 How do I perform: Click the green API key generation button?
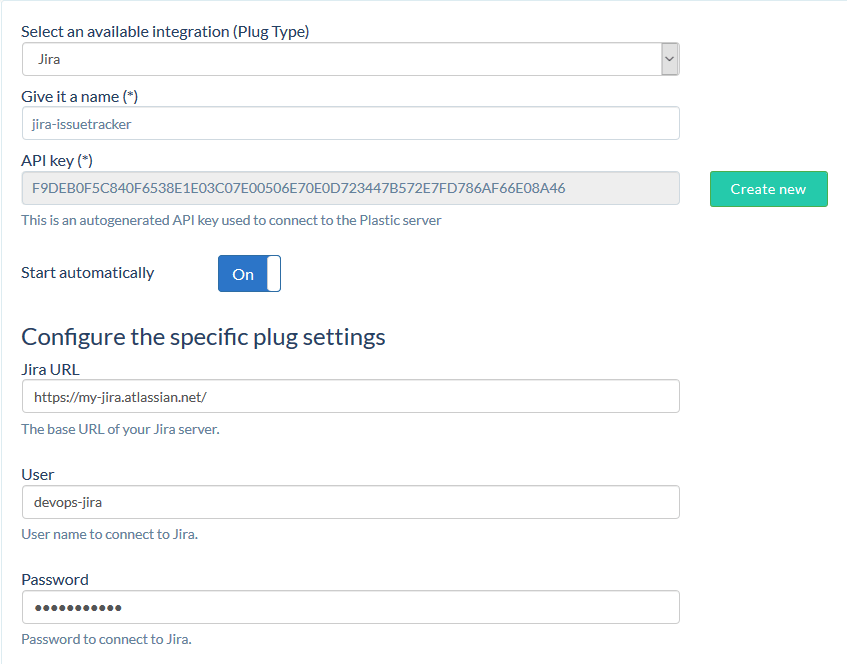[768, 188]
